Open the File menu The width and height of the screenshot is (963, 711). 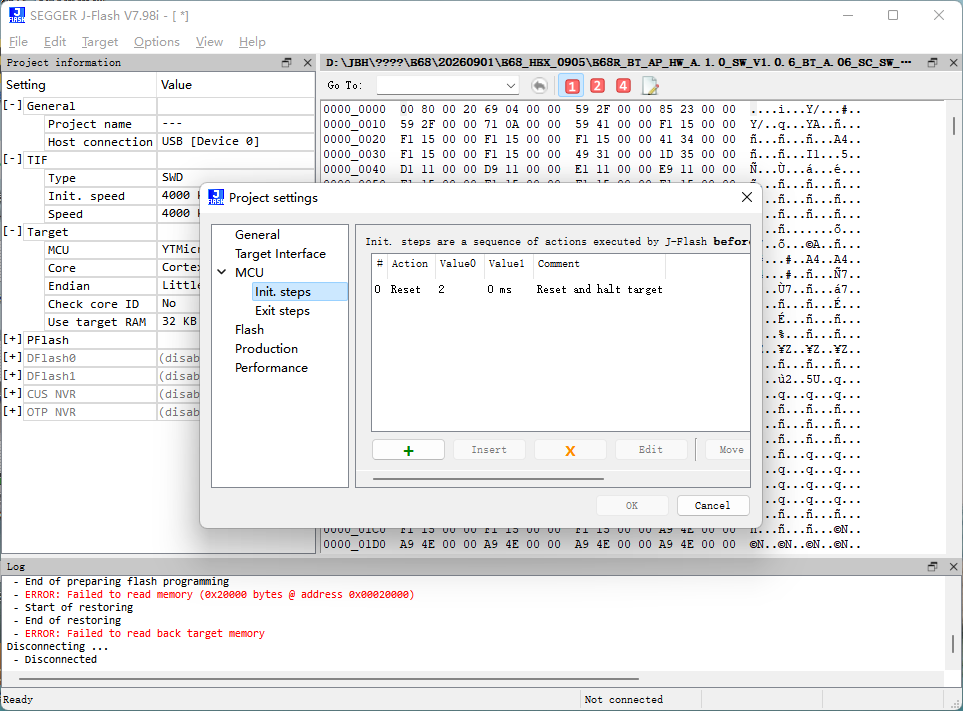[x=18, y=42]
